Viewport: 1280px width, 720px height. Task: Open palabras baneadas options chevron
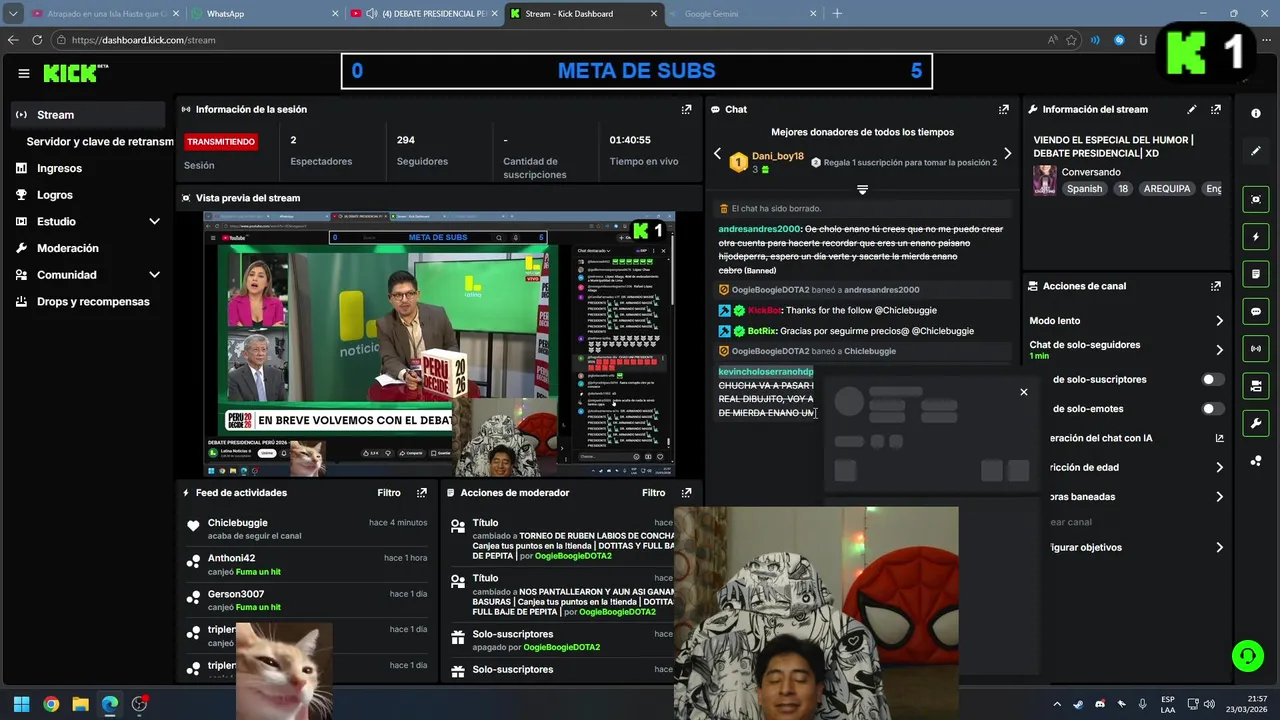point(1219,497)
